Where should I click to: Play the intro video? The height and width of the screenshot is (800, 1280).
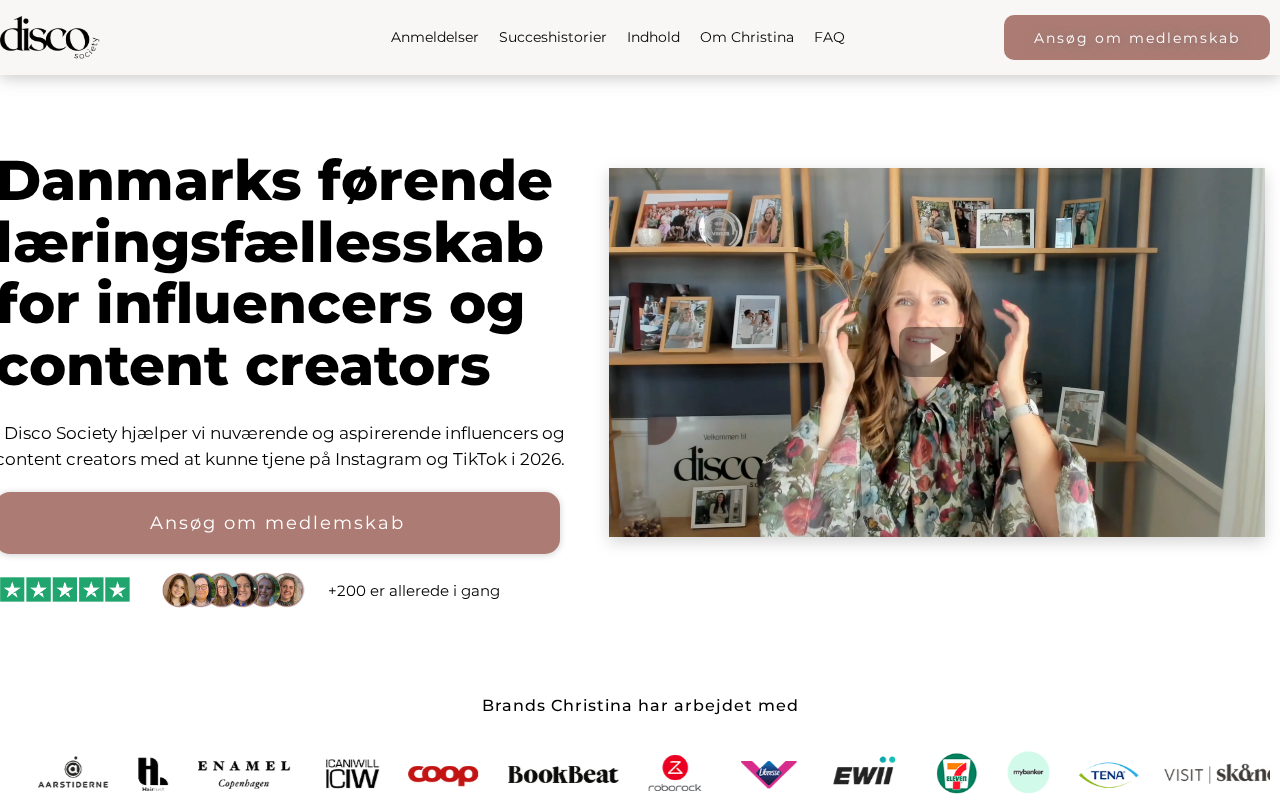coord(936,352)
